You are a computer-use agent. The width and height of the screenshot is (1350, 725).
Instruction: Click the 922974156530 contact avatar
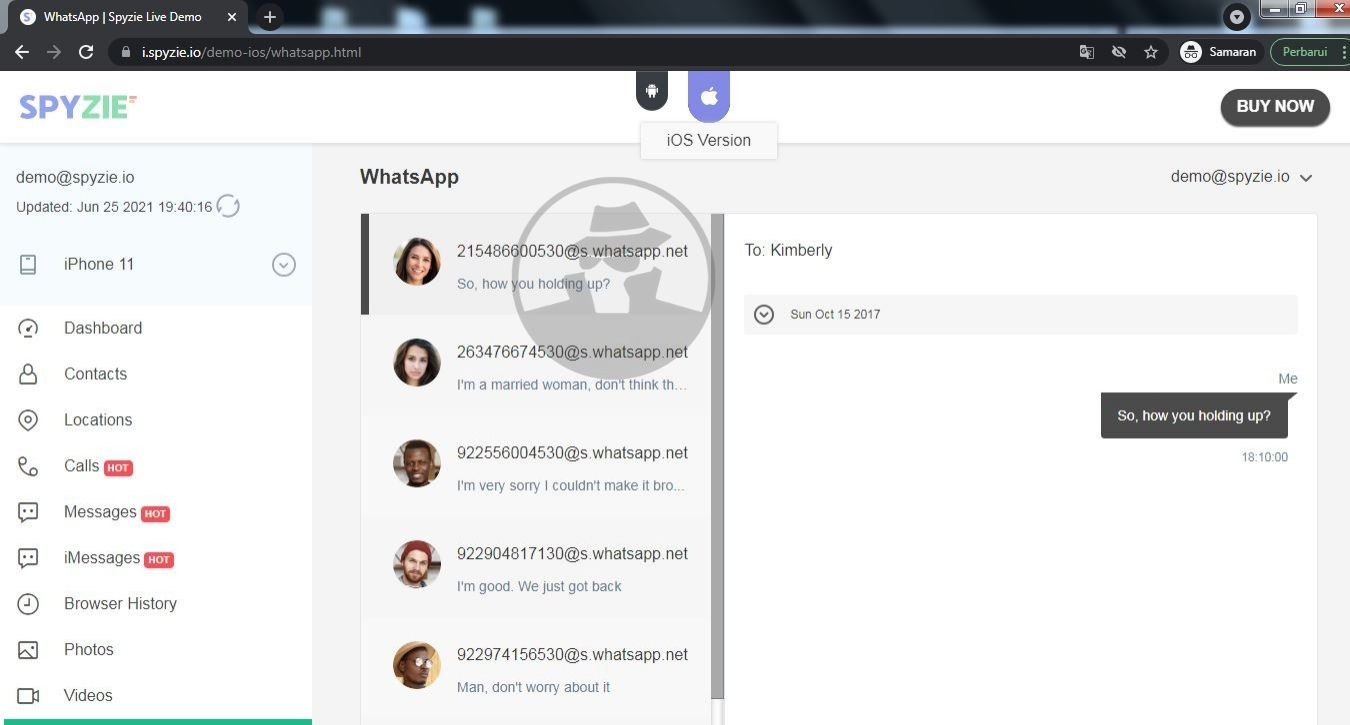point(417,666)
